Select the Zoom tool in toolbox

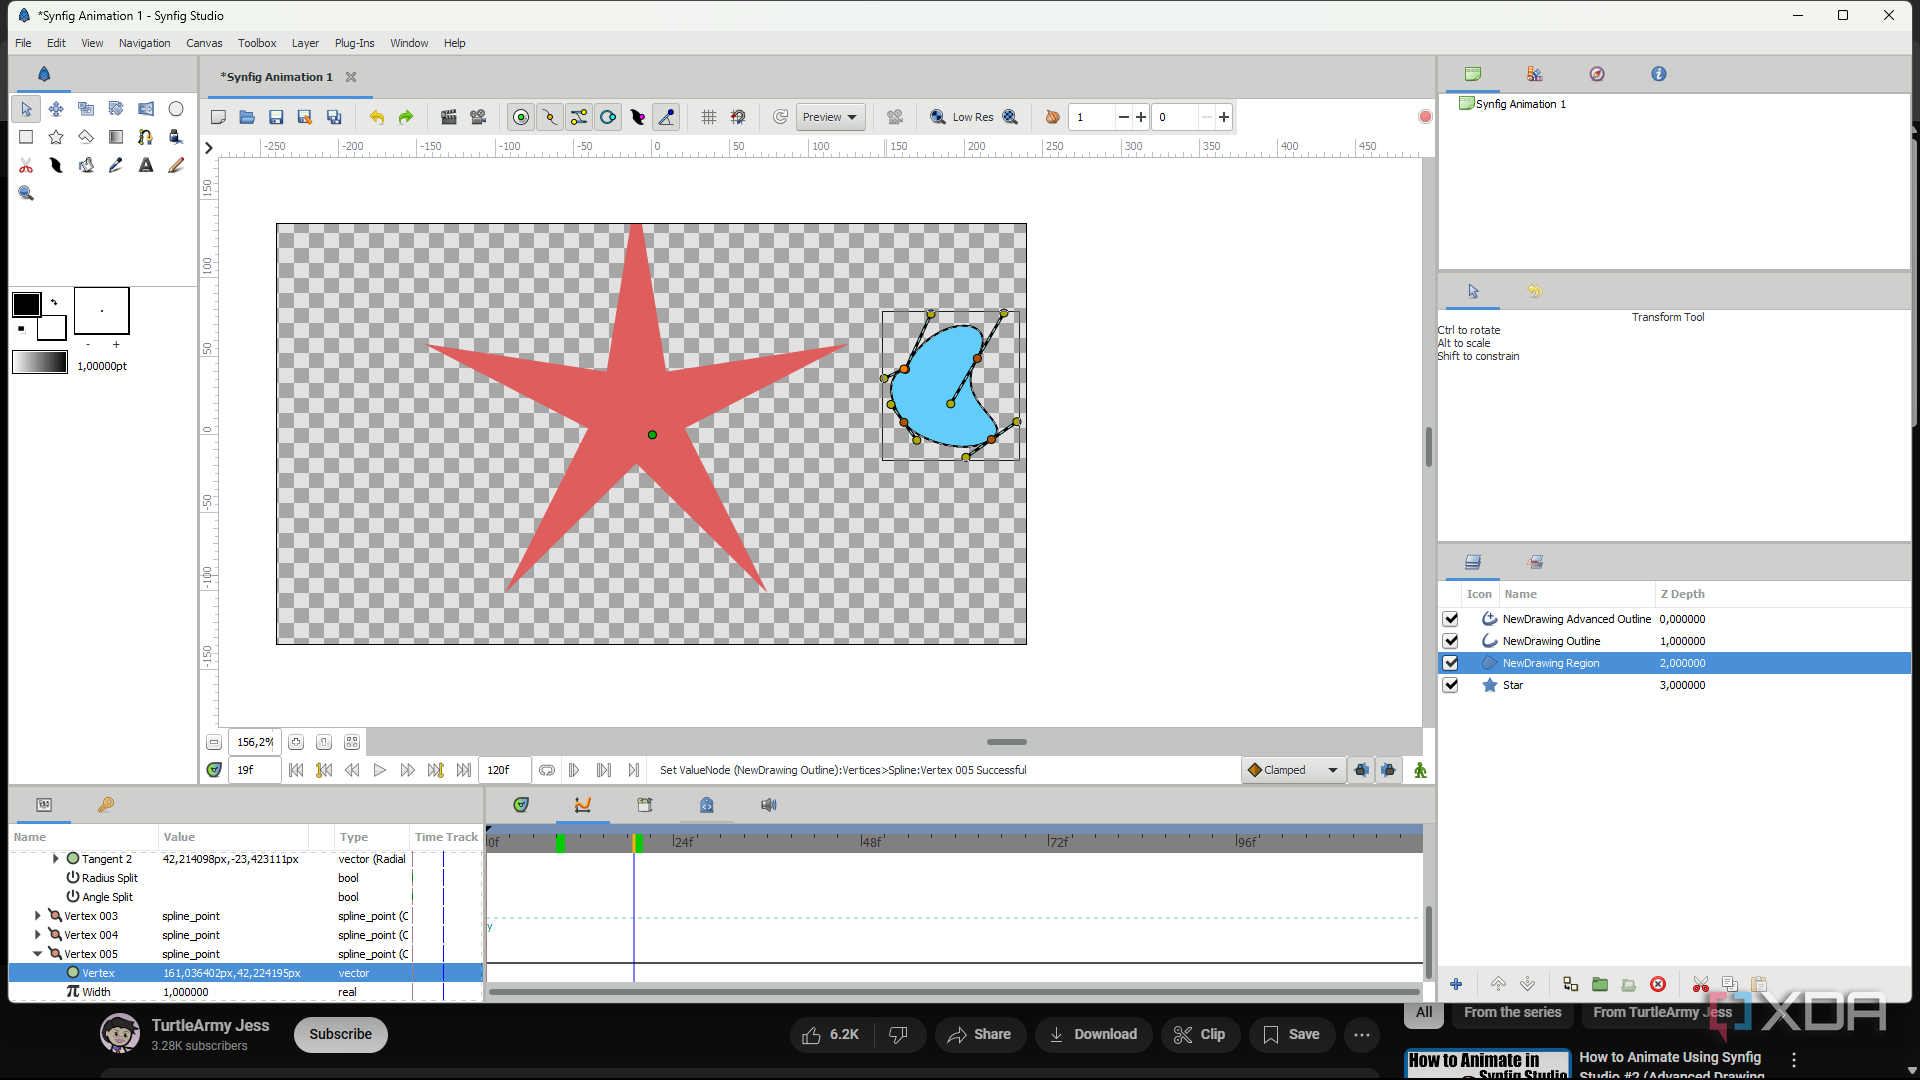tap(26, 193)
